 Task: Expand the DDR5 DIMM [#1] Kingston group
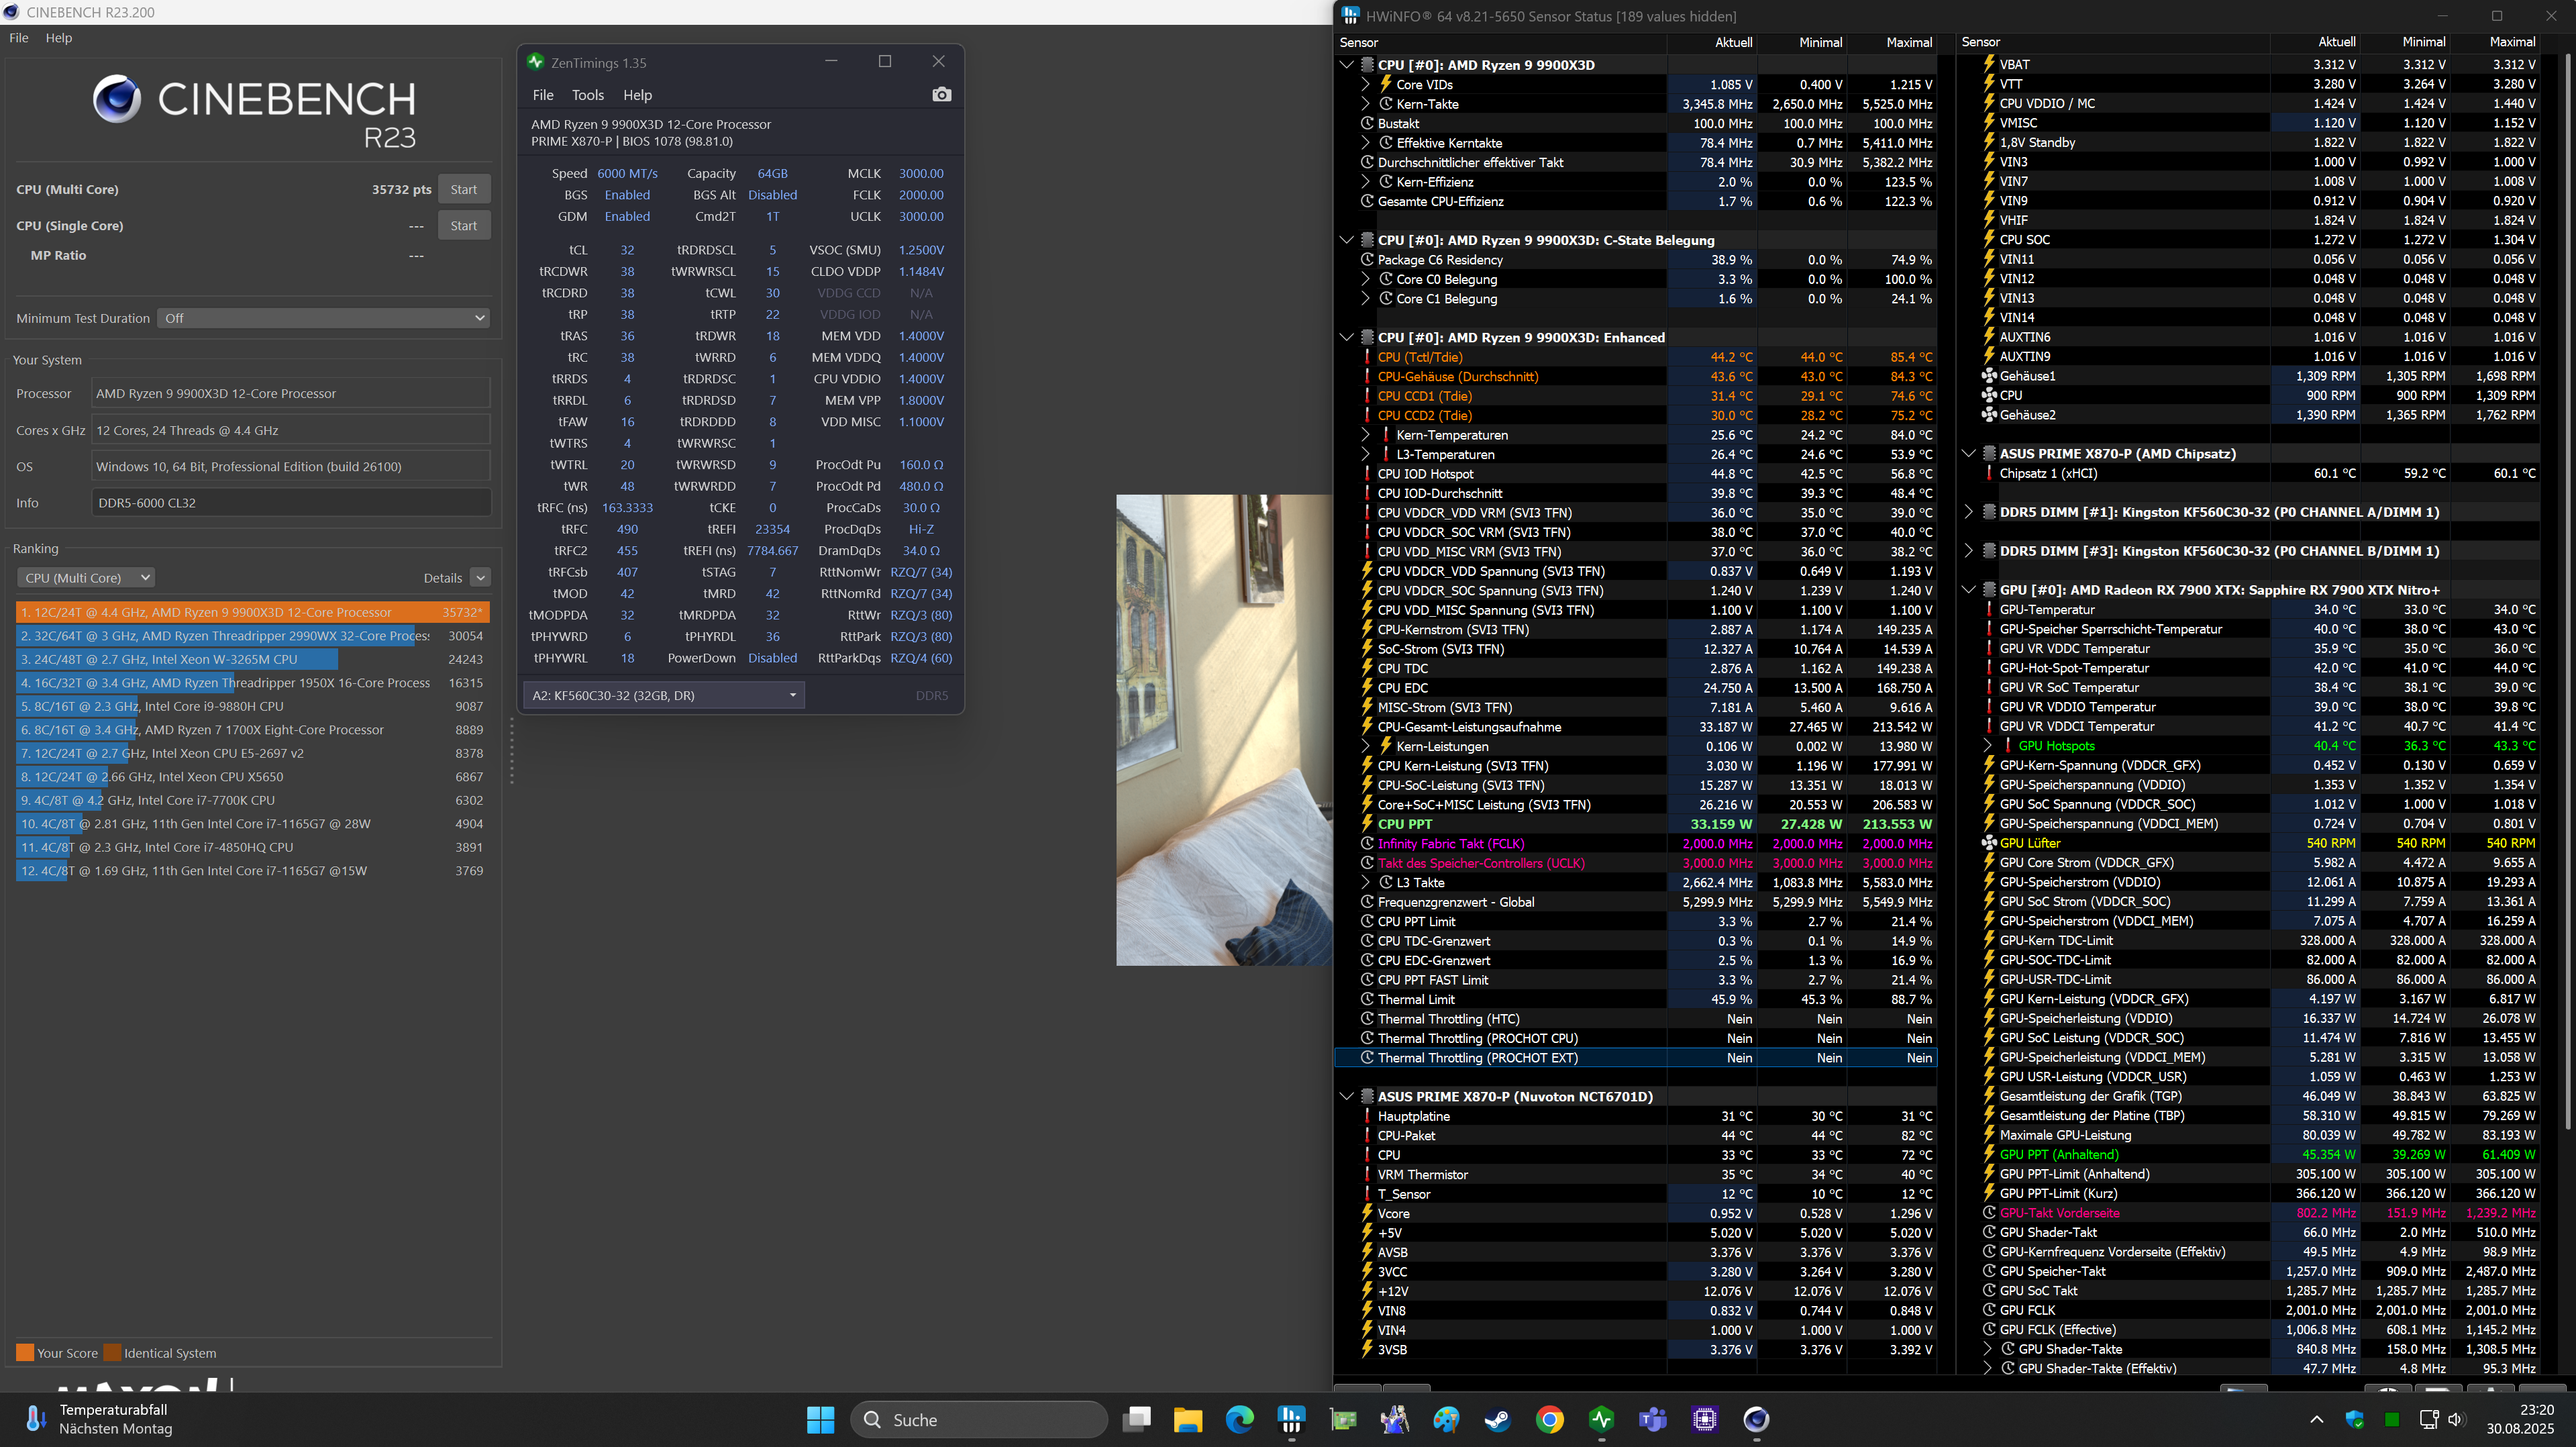(1968, 512)
